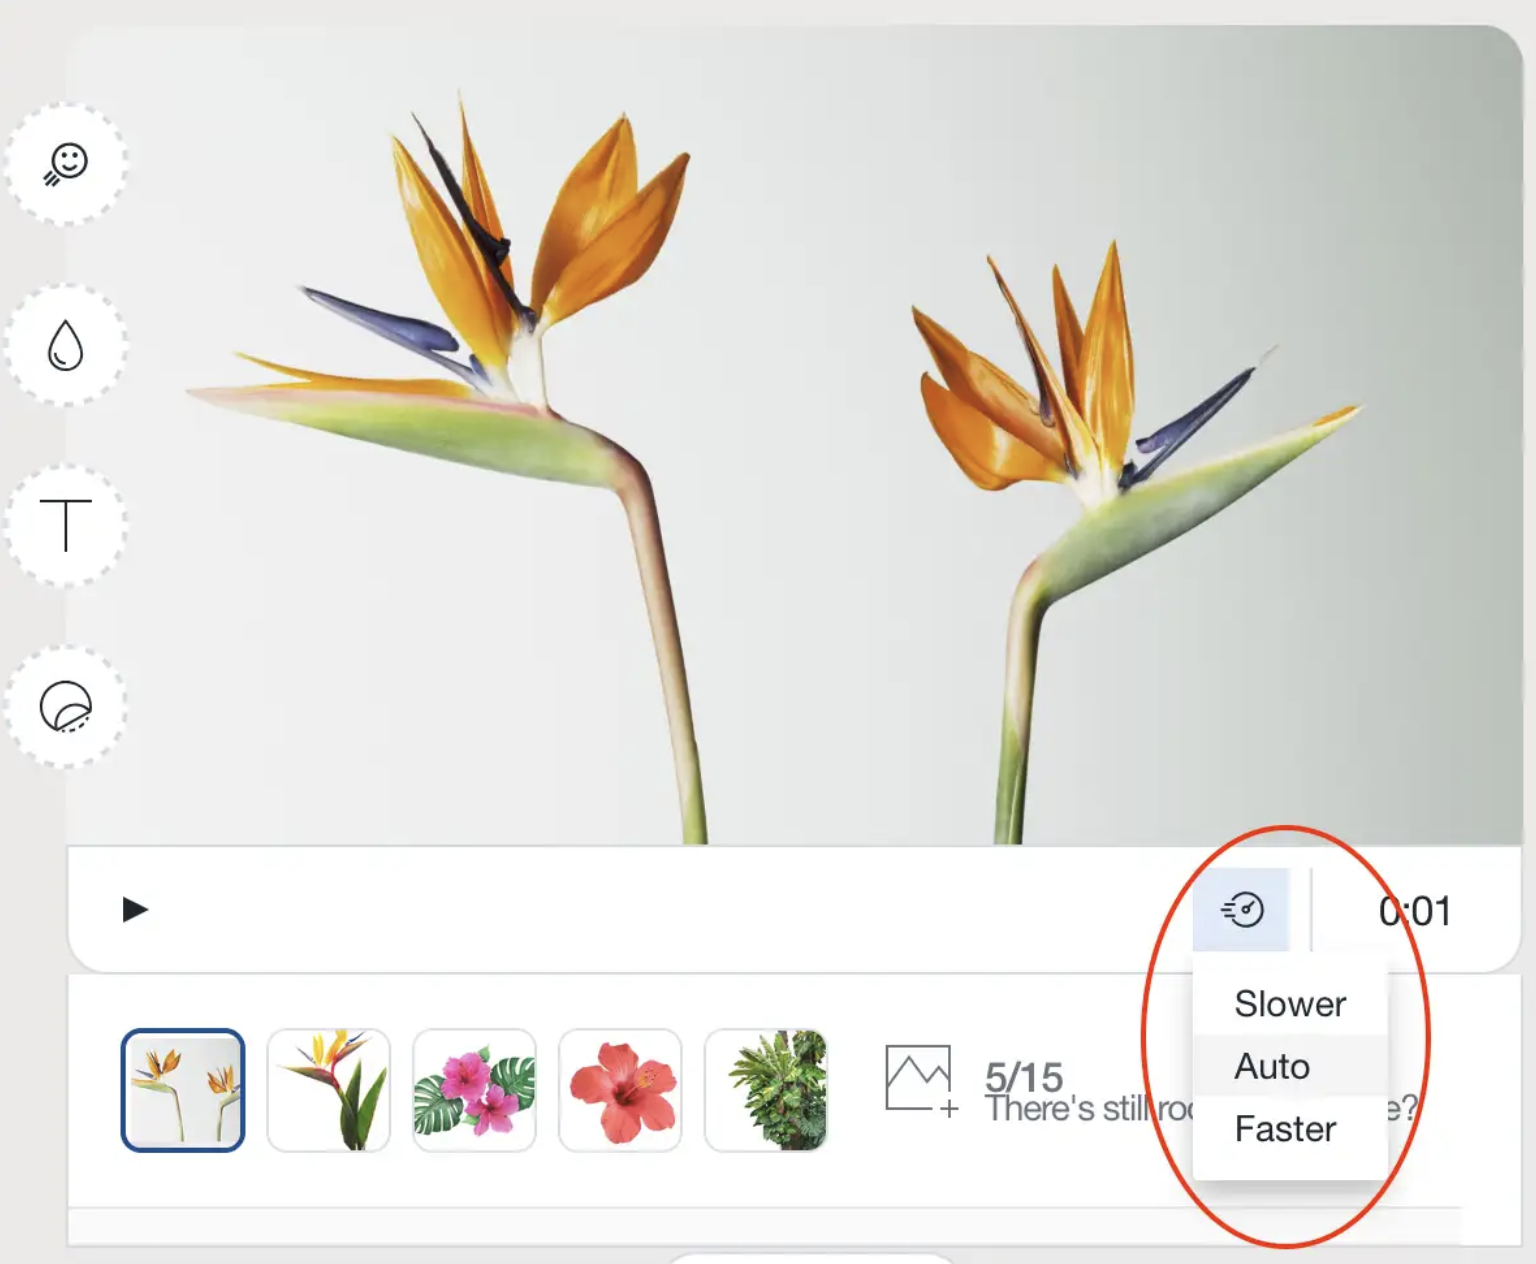Viewport: 1536px width, 1264px height.
Task: Select the water drop filter tool
Action: coord(66,345)
